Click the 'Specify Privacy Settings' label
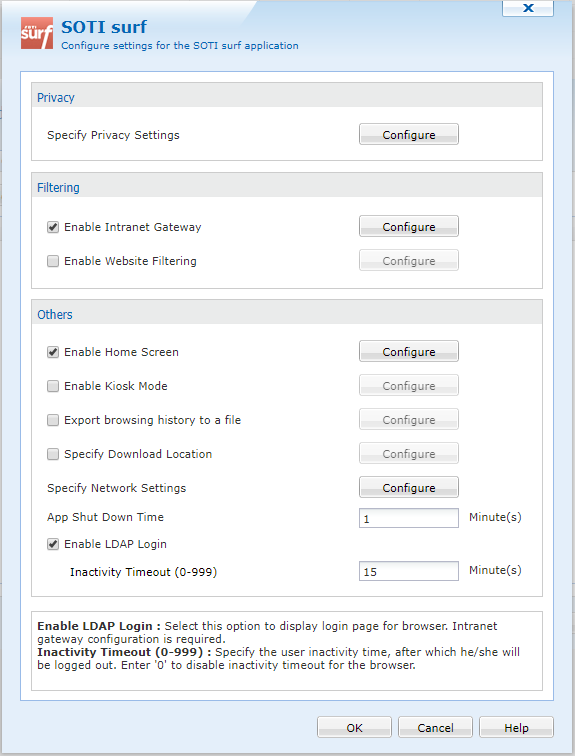The image size is (575, 756). pyautogui.click(x=113, y=135)
